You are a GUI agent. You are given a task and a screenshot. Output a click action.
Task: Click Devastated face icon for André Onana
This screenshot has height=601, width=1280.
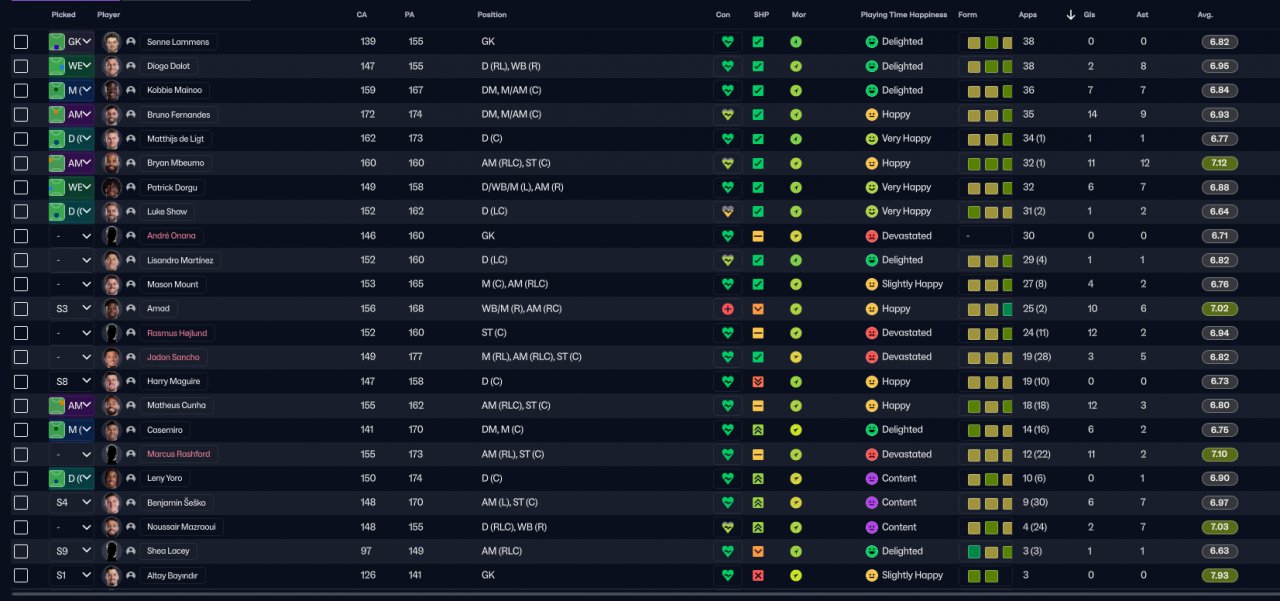coord(872,236)
